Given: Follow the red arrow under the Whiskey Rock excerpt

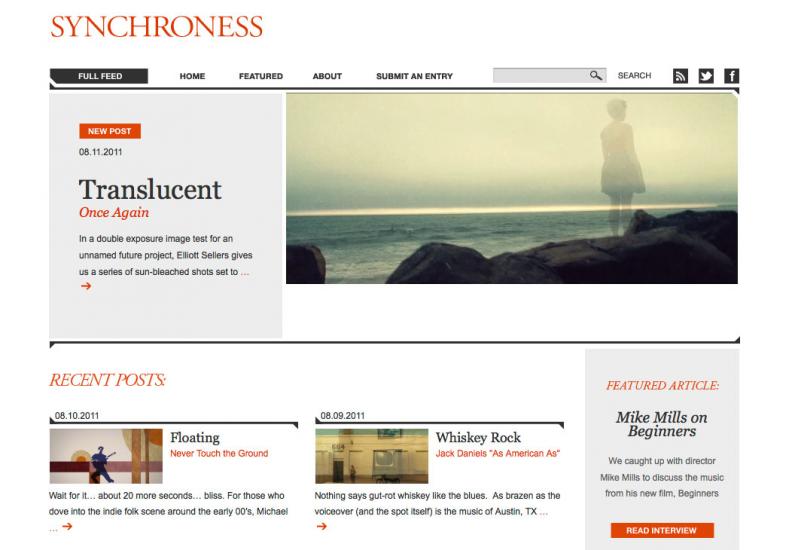Looking at the screenshot, I should (321, 526).
